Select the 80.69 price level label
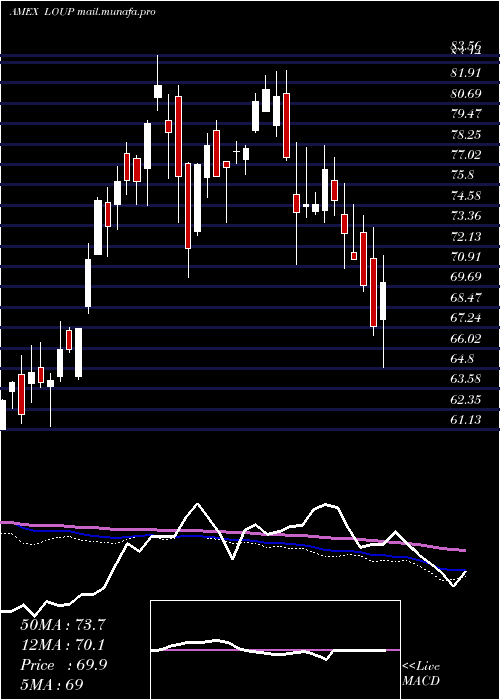The width and height of the screenshot is (500, 700). [x=466, y=93]
